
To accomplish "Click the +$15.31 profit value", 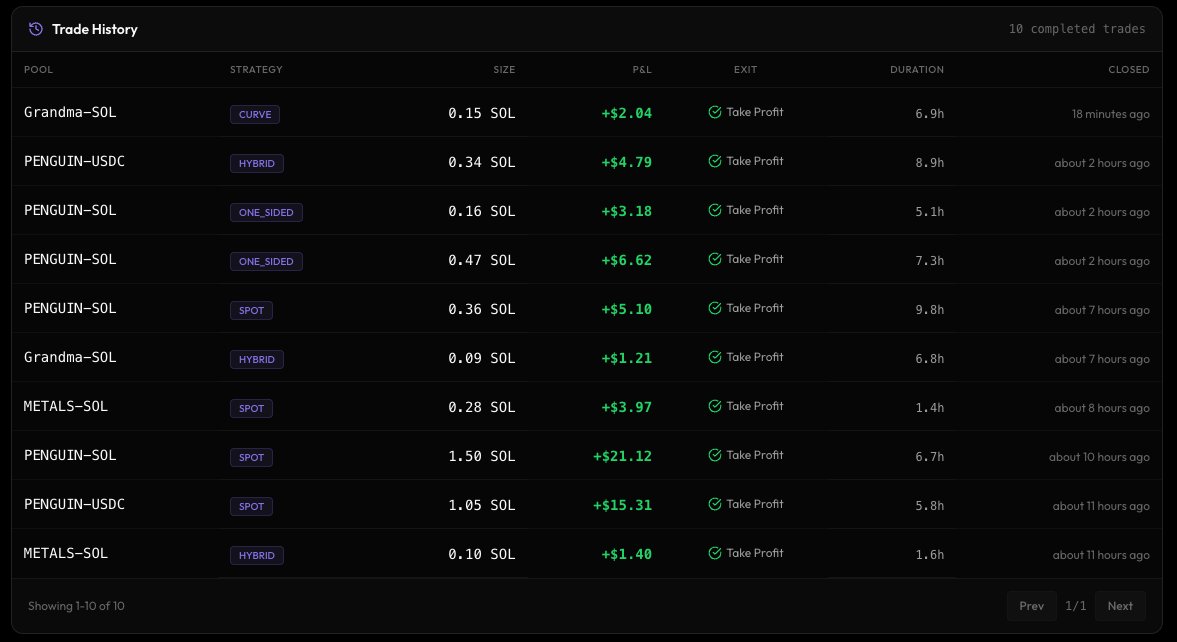I will click(622, 505).
